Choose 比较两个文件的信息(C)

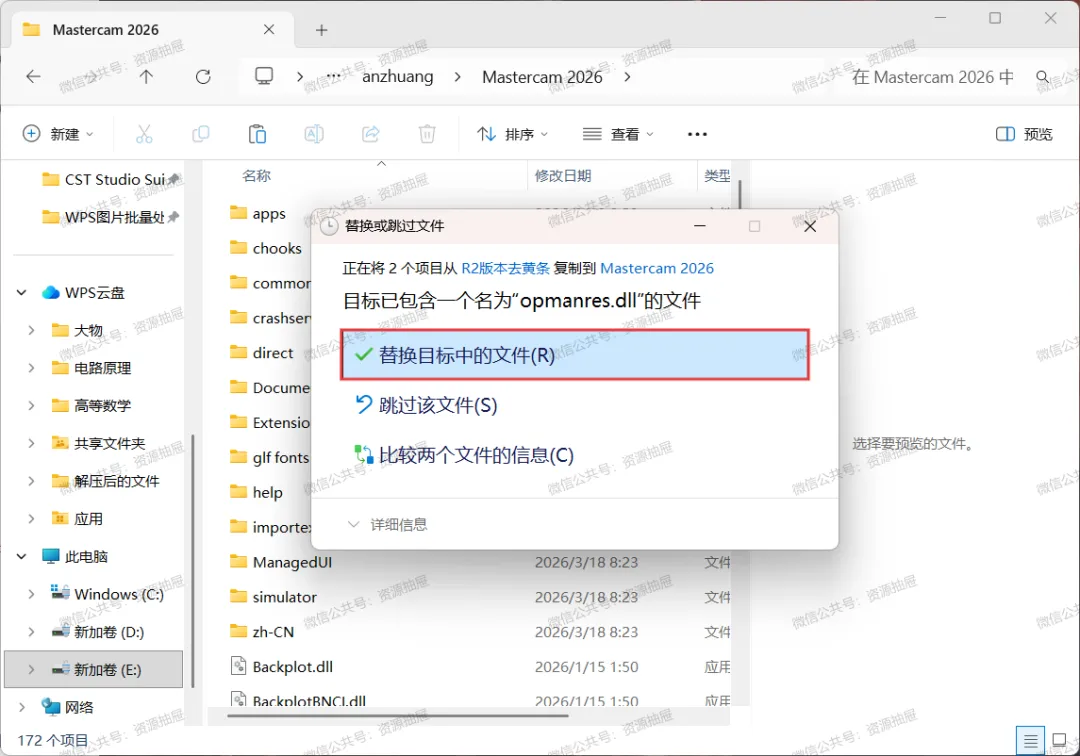coord(464,455)
